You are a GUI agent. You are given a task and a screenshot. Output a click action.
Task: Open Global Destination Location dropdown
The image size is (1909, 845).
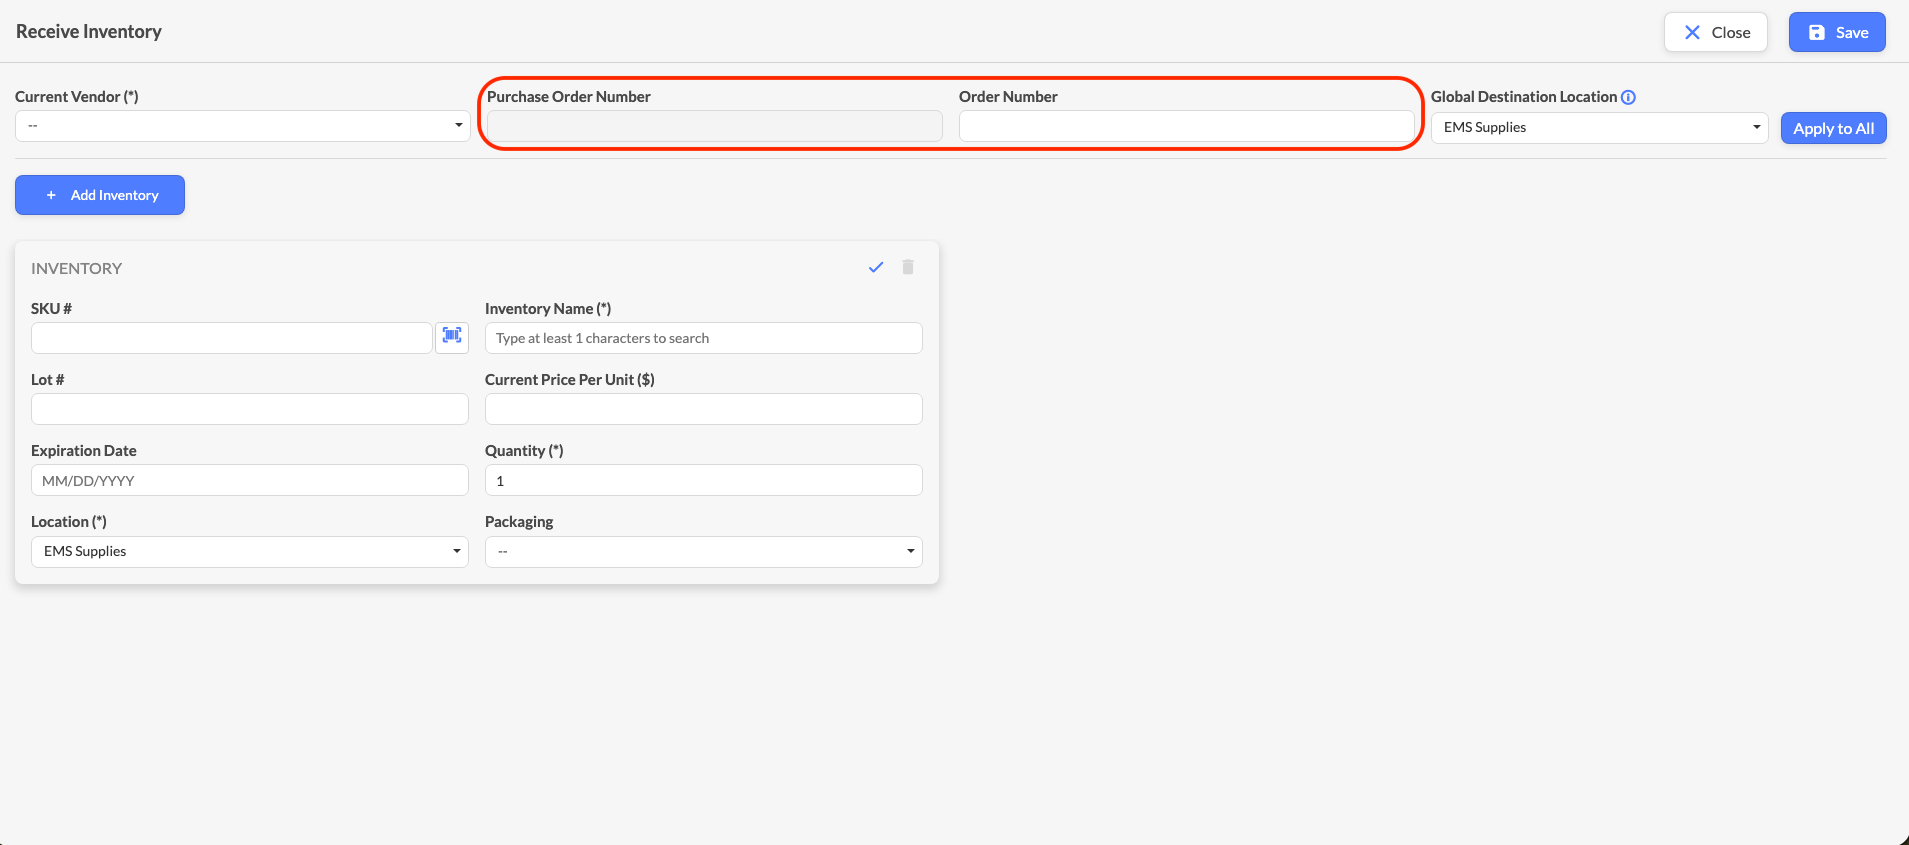tap(1600, 128)
